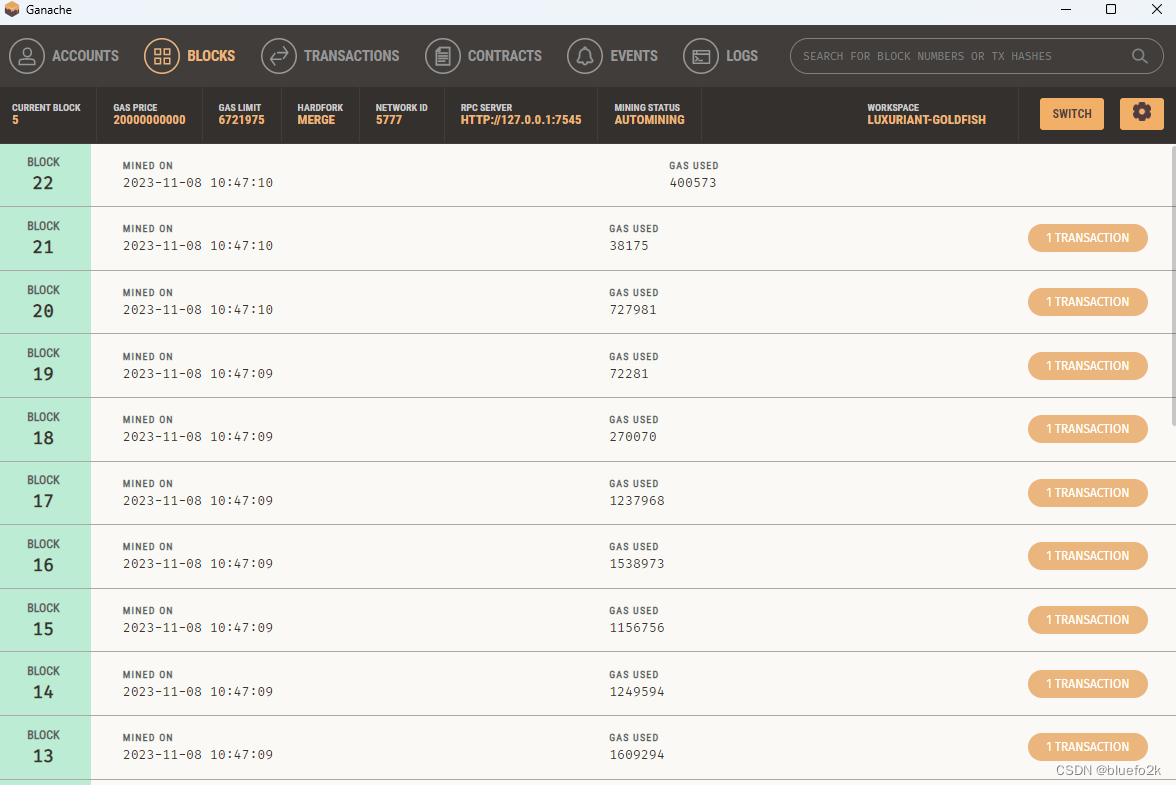Open the Contracts document icon

(442, 56)
